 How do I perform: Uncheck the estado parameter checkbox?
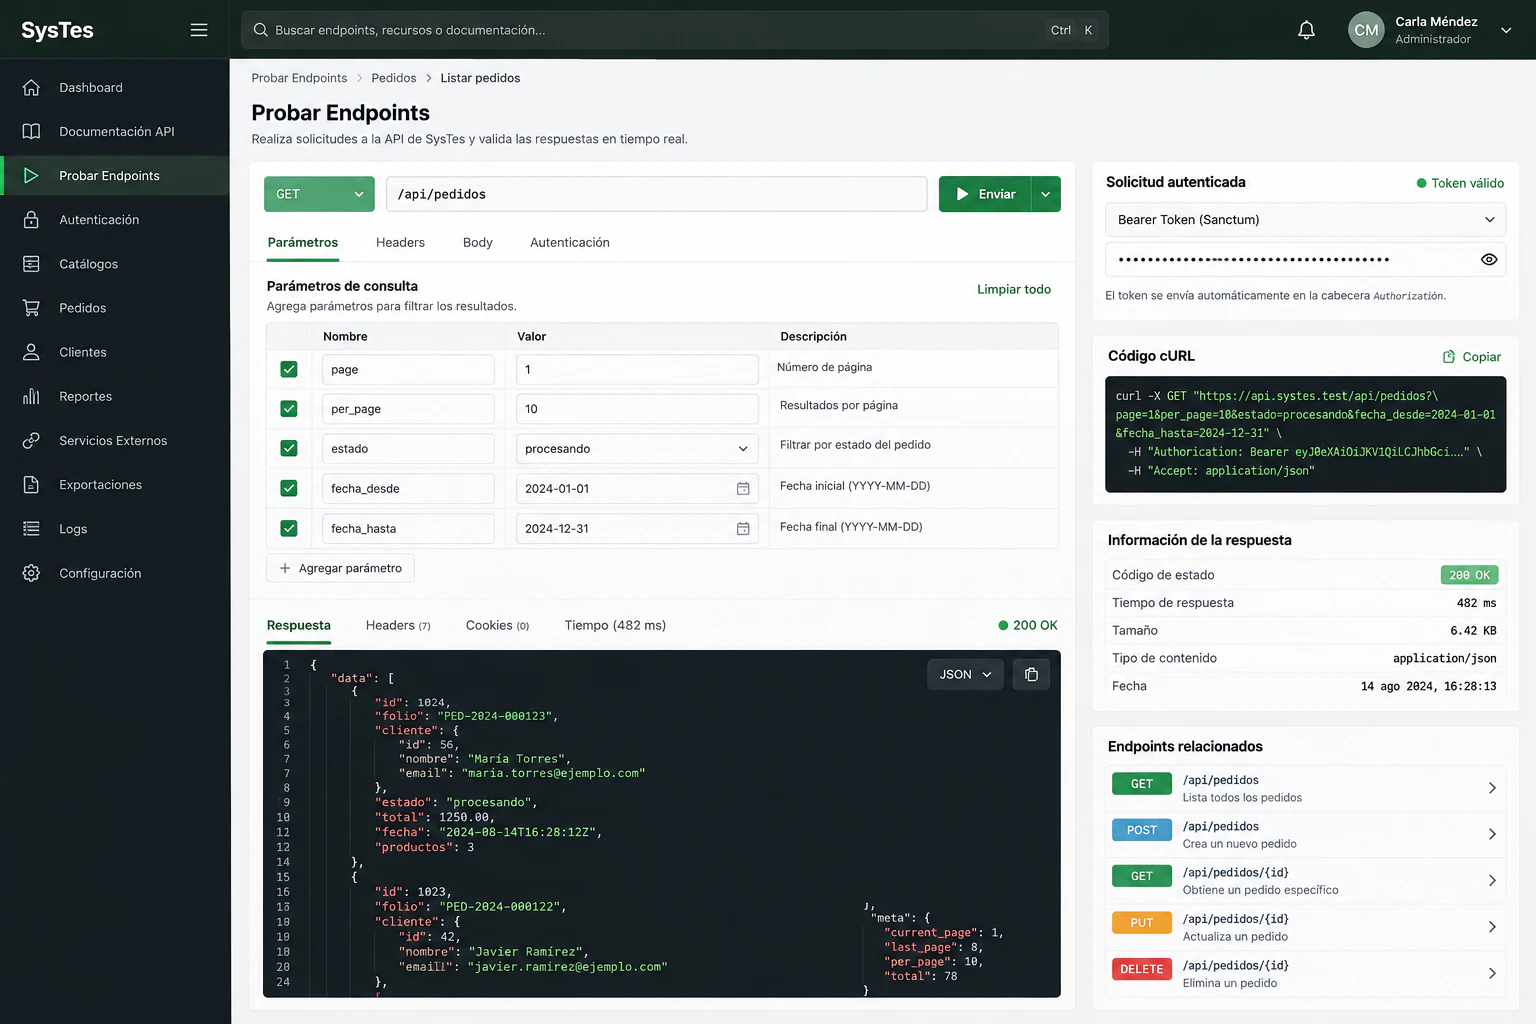pos(289,448)
